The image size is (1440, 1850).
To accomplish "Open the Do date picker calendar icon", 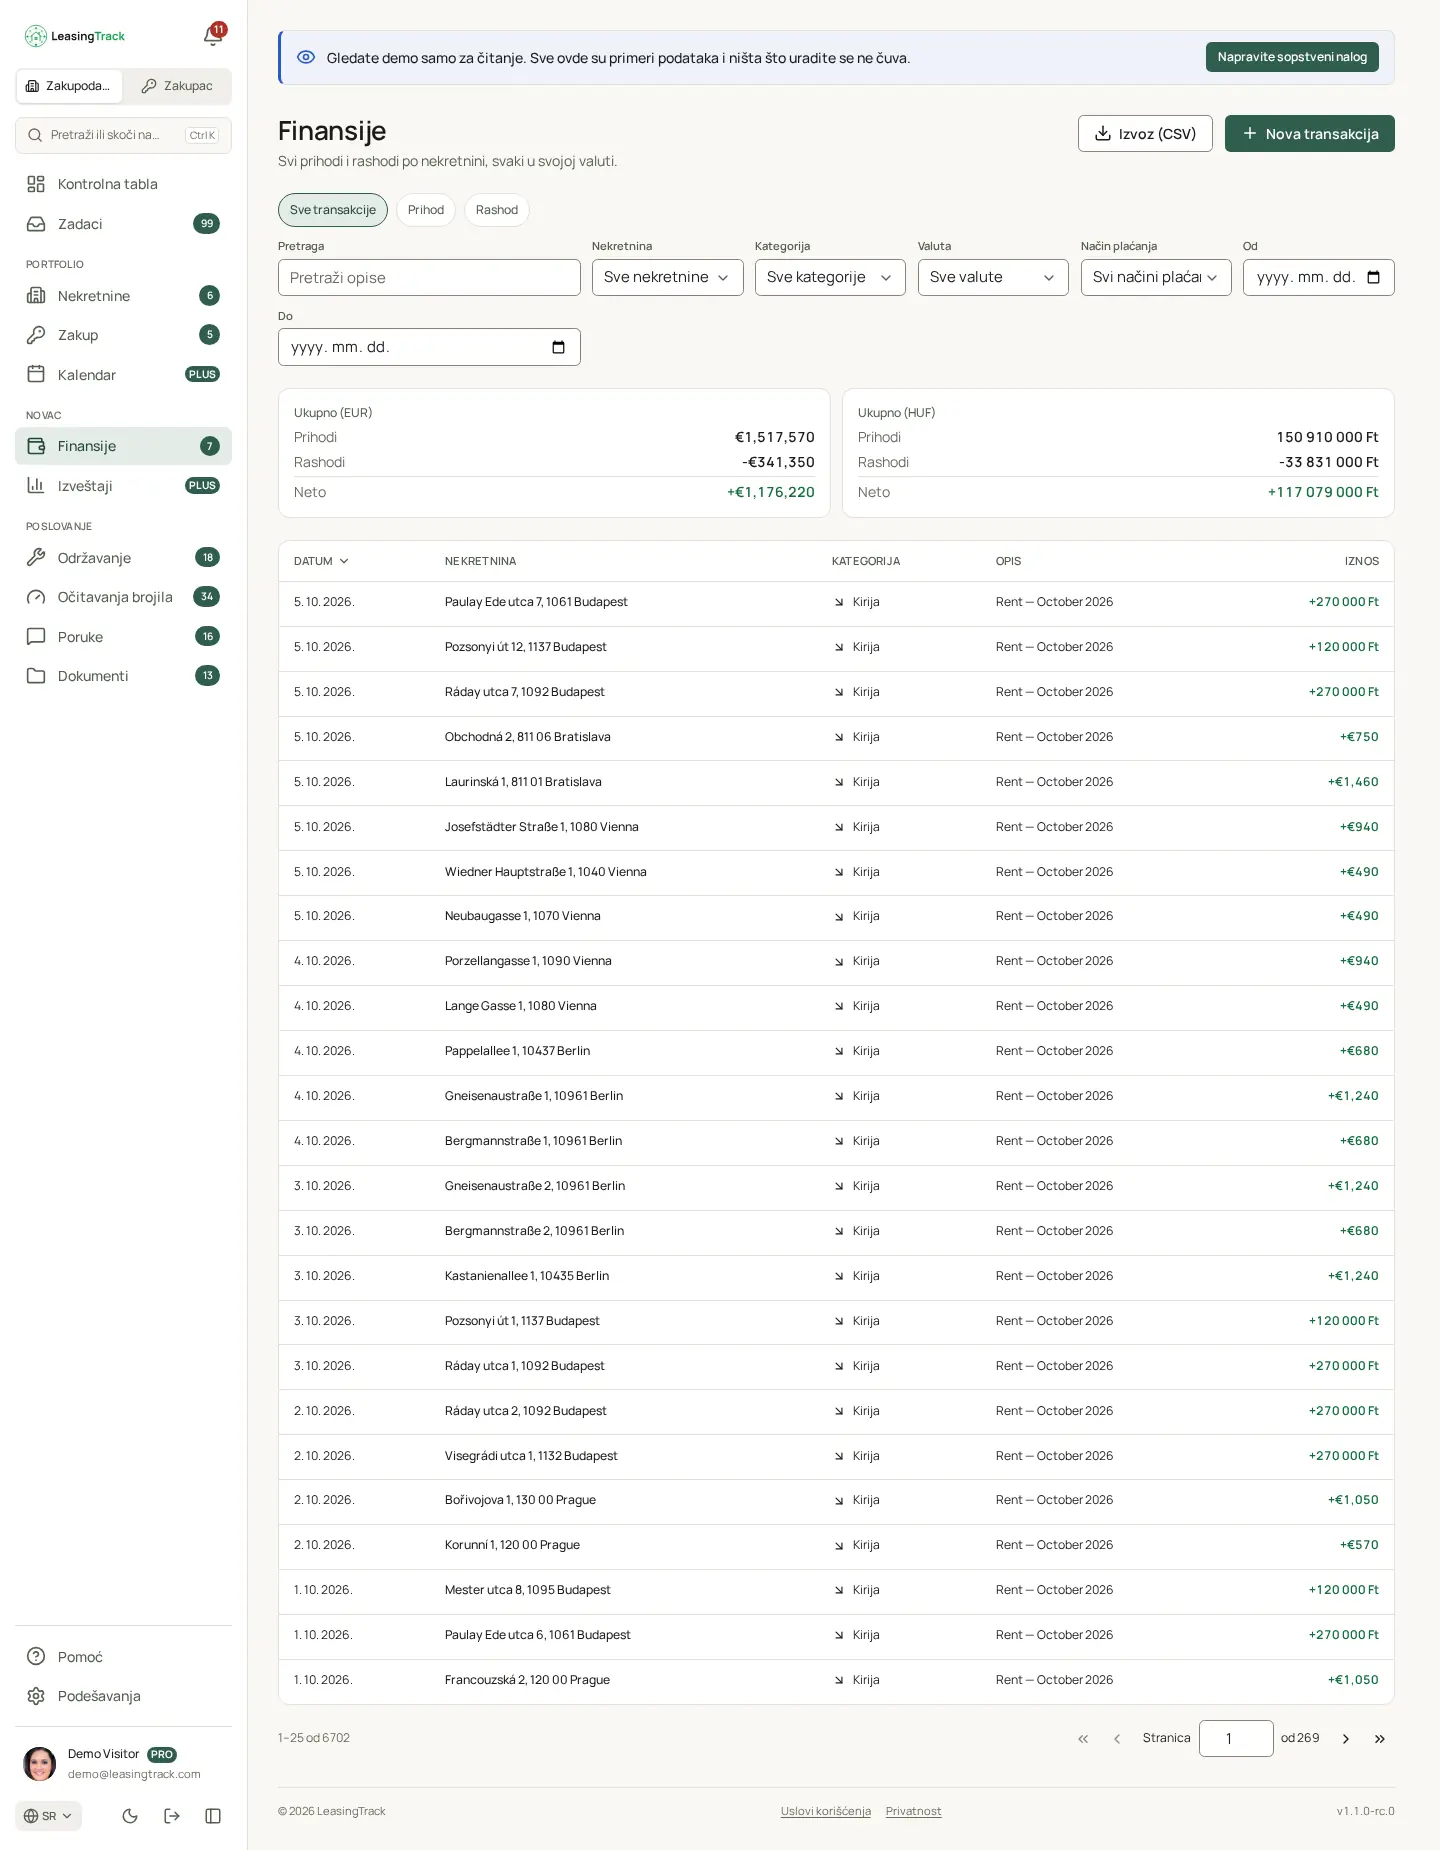I will [558, 347].
